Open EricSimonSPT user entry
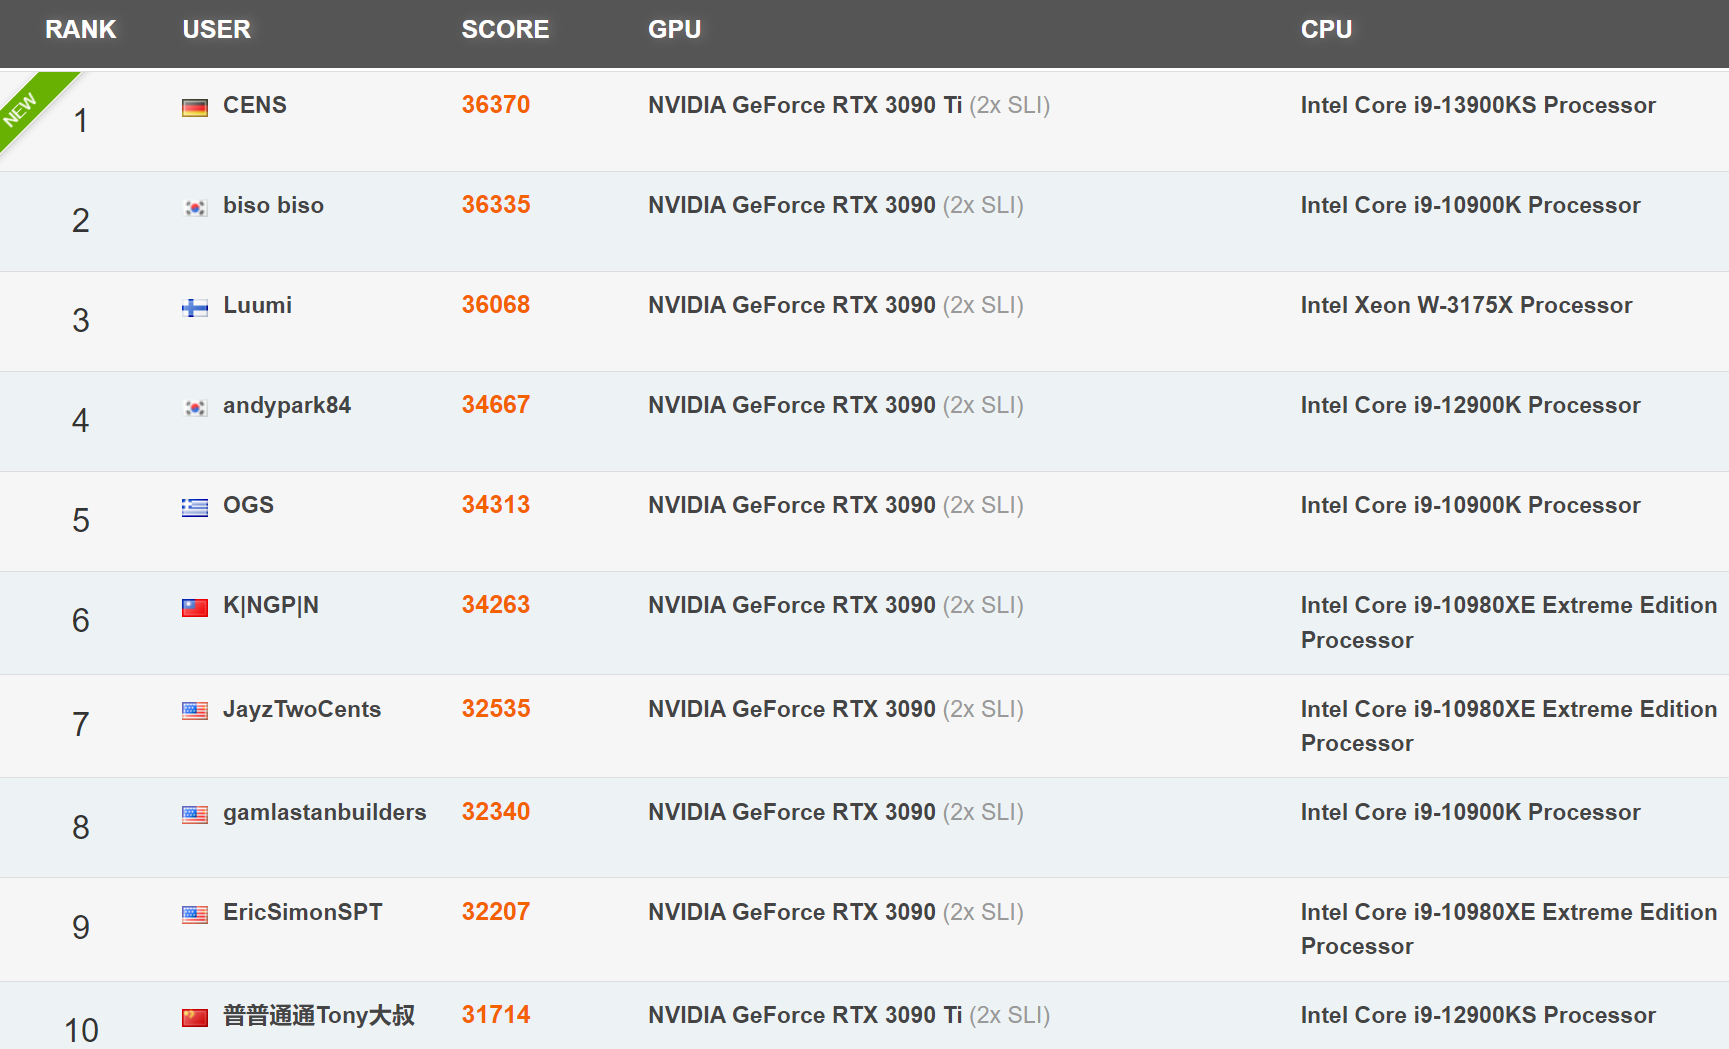The width and height of the screenshot is (1729, 1049). (x=303, y=912)
